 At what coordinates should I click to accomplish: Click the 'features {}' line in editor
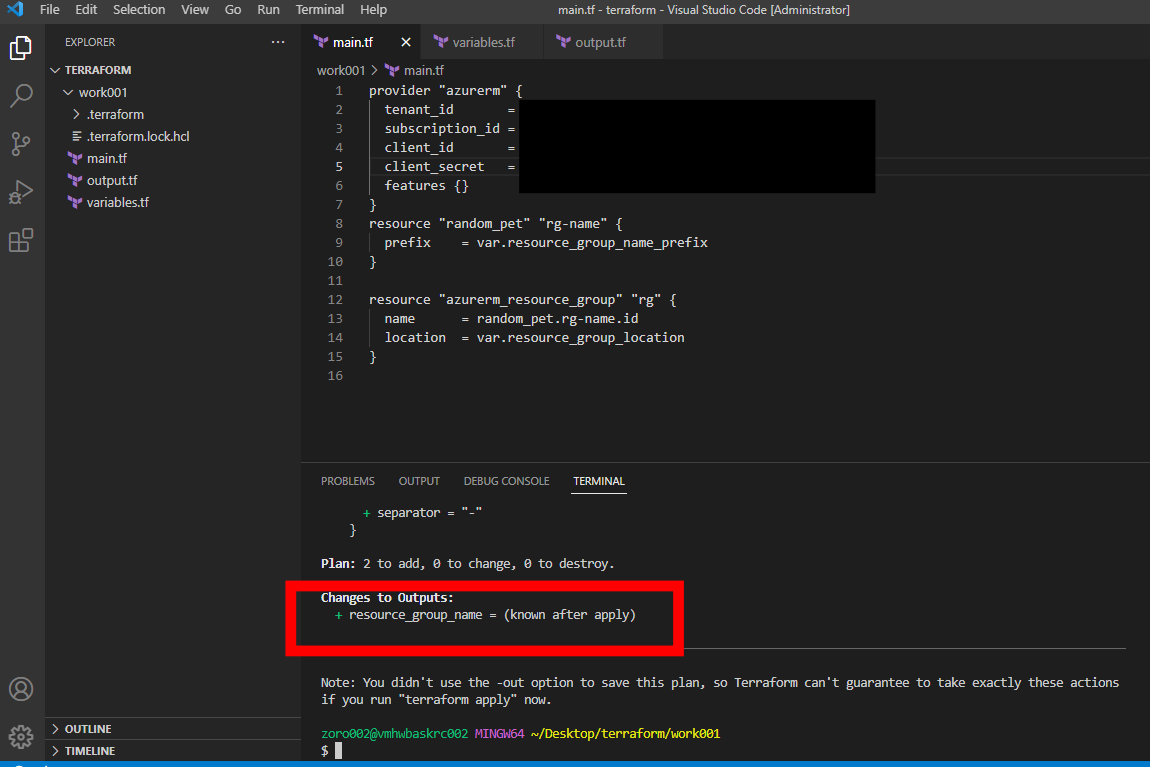(426, 186)
